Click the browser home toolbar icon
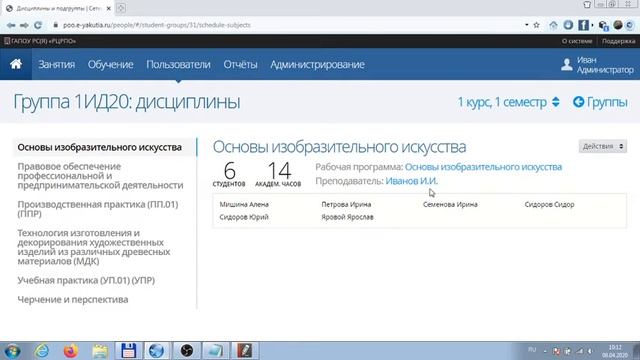640x360 pixels. click(553, 25)
